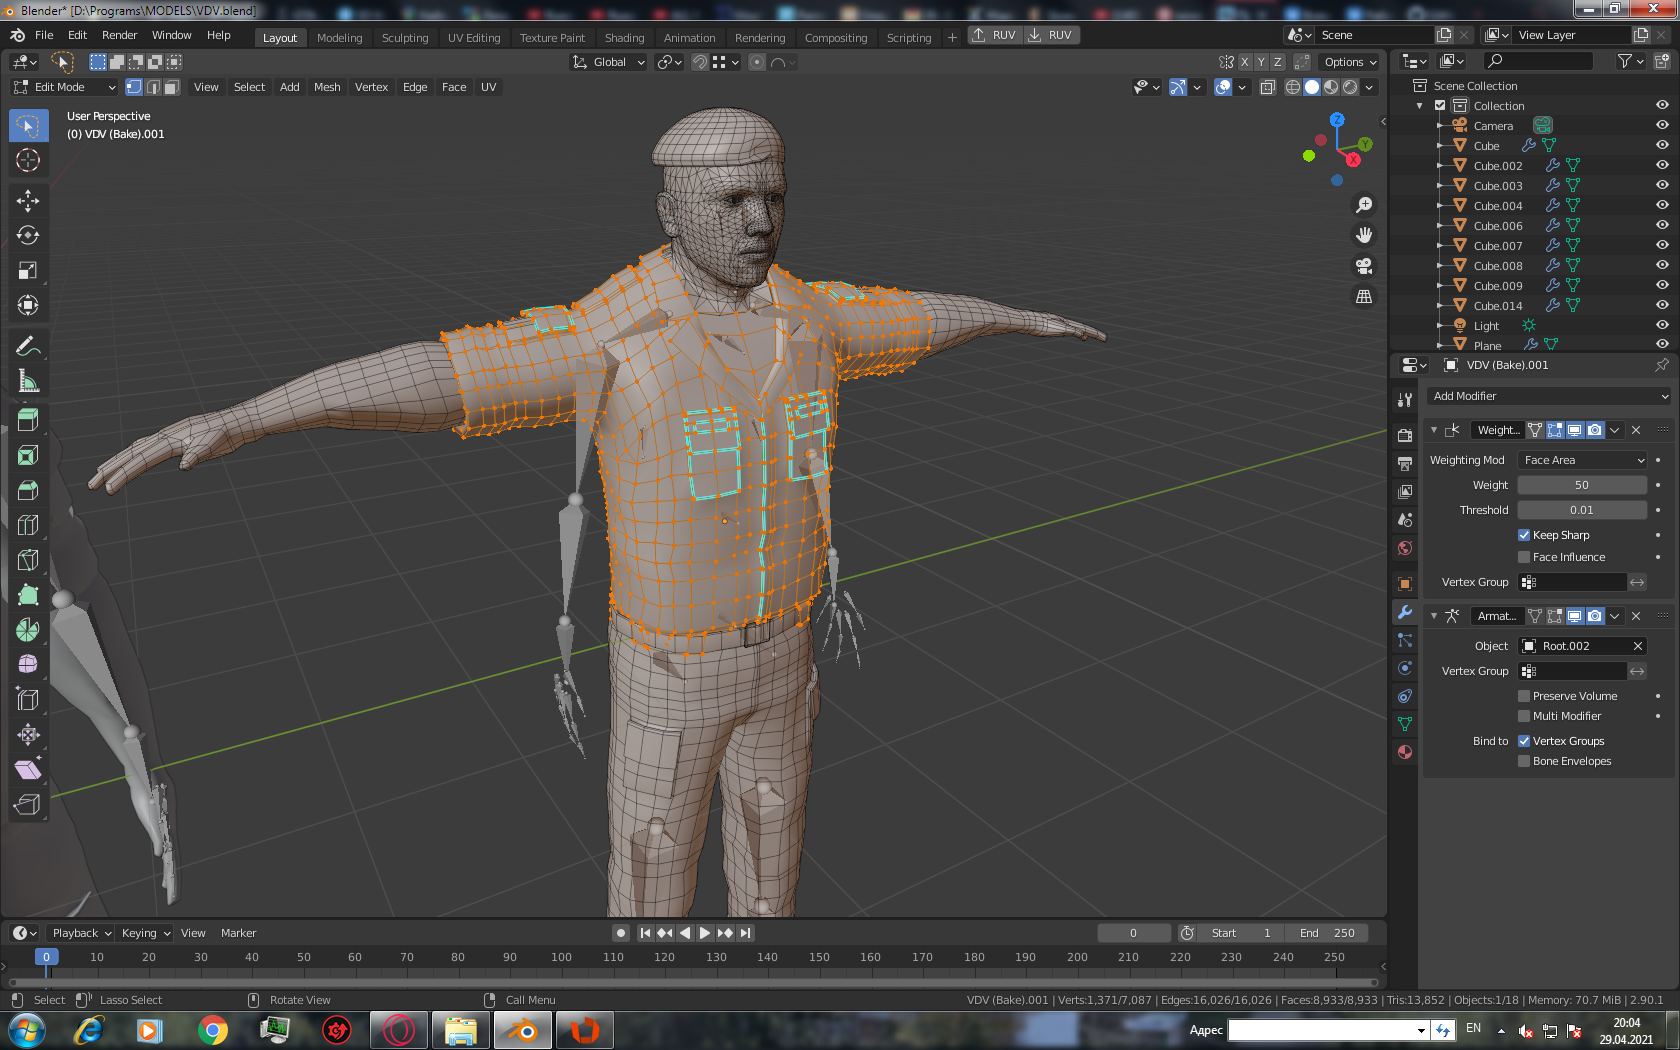Image resolution: width=1680 pixels, height=1050 pixels.
Task: Play the animation forward
Action: coord(705,933)
